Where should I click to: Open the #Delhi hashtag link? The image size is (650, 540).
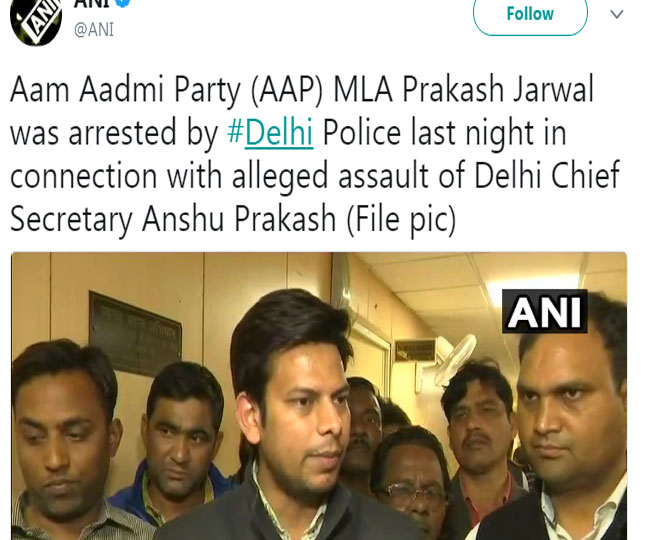270,133
